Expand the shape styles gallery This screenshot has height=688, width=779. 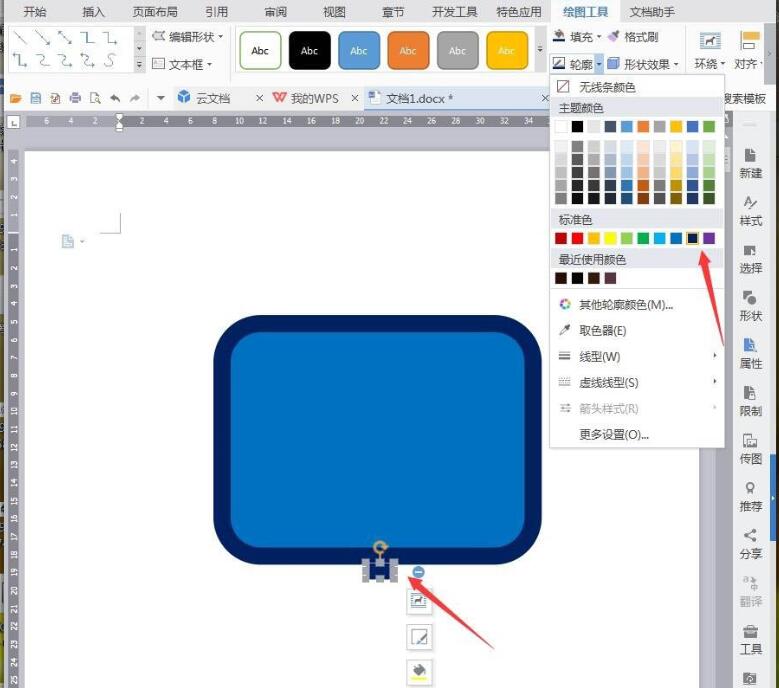(540, 50)
